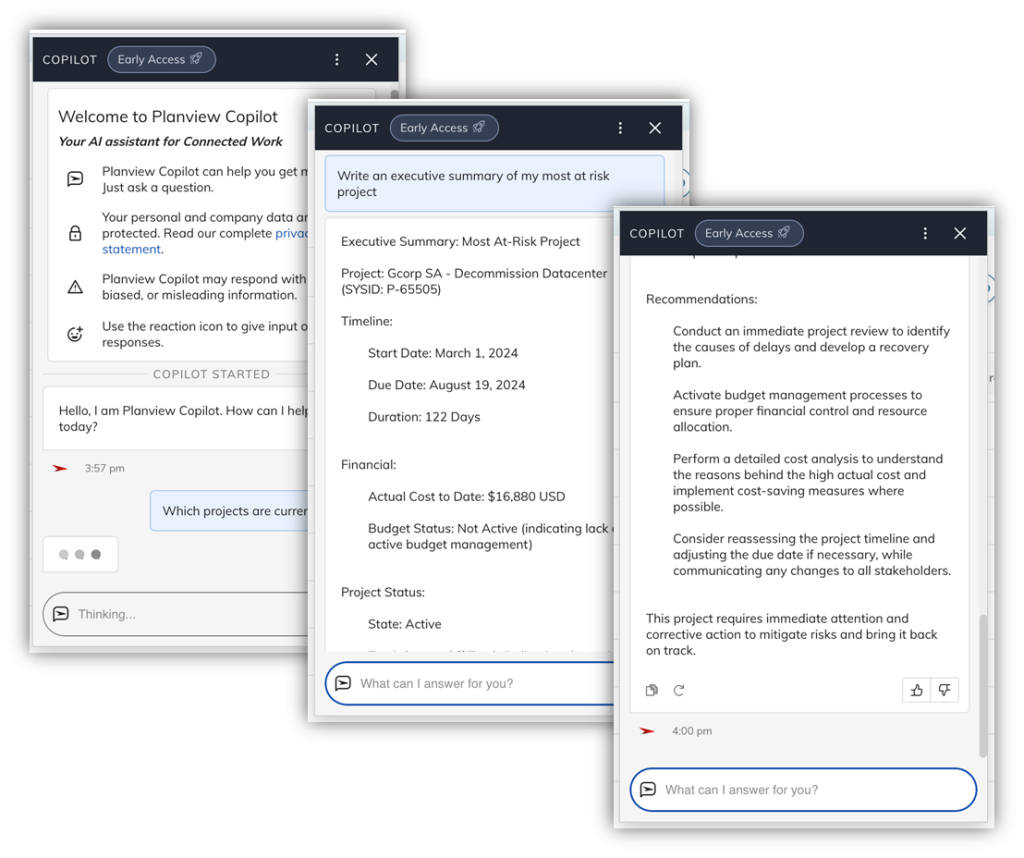Focus the middle window 'What can I answer' field
The width and height of the screenshot is (1024, 858).
click(470, 684)
